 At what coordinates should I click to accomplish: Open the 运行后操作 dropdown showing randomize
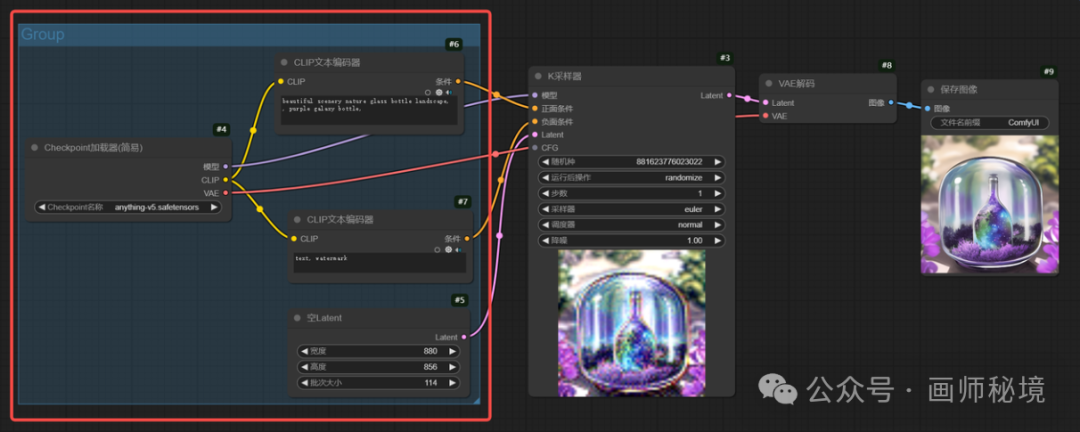tap(632, 177)
